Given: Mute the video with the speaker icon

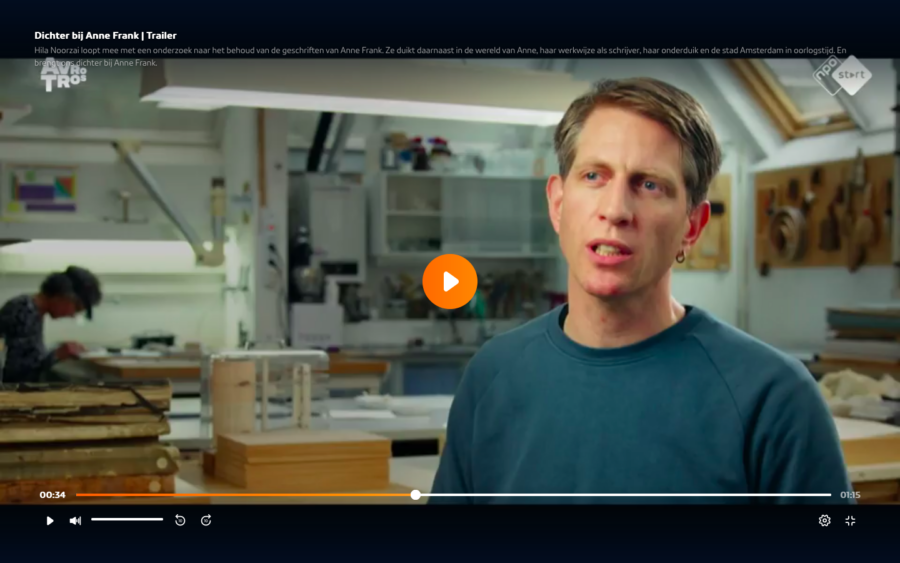Looking at the screenshot, I should click(75, 521).
